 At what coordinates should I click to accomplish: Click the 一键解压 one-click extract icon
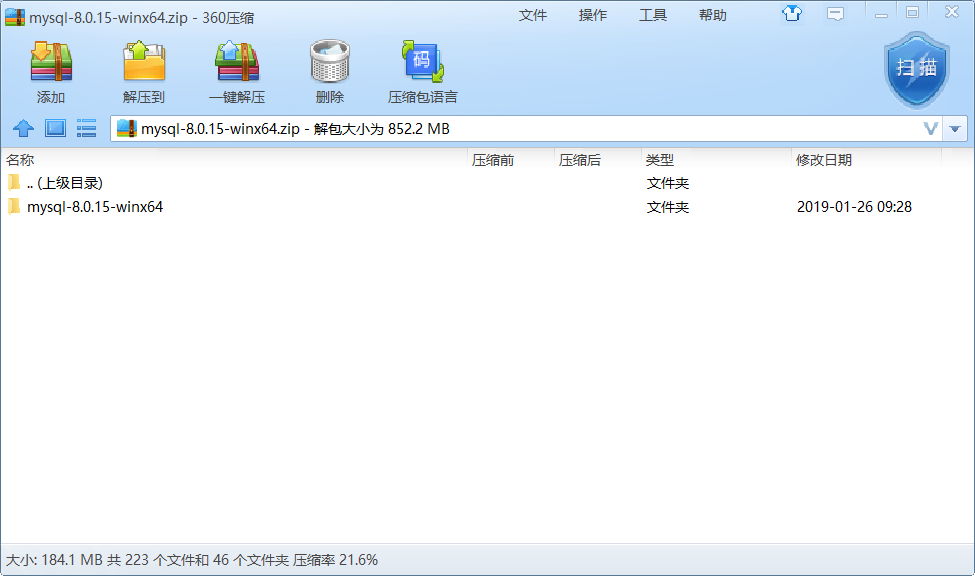click(237, 62)
